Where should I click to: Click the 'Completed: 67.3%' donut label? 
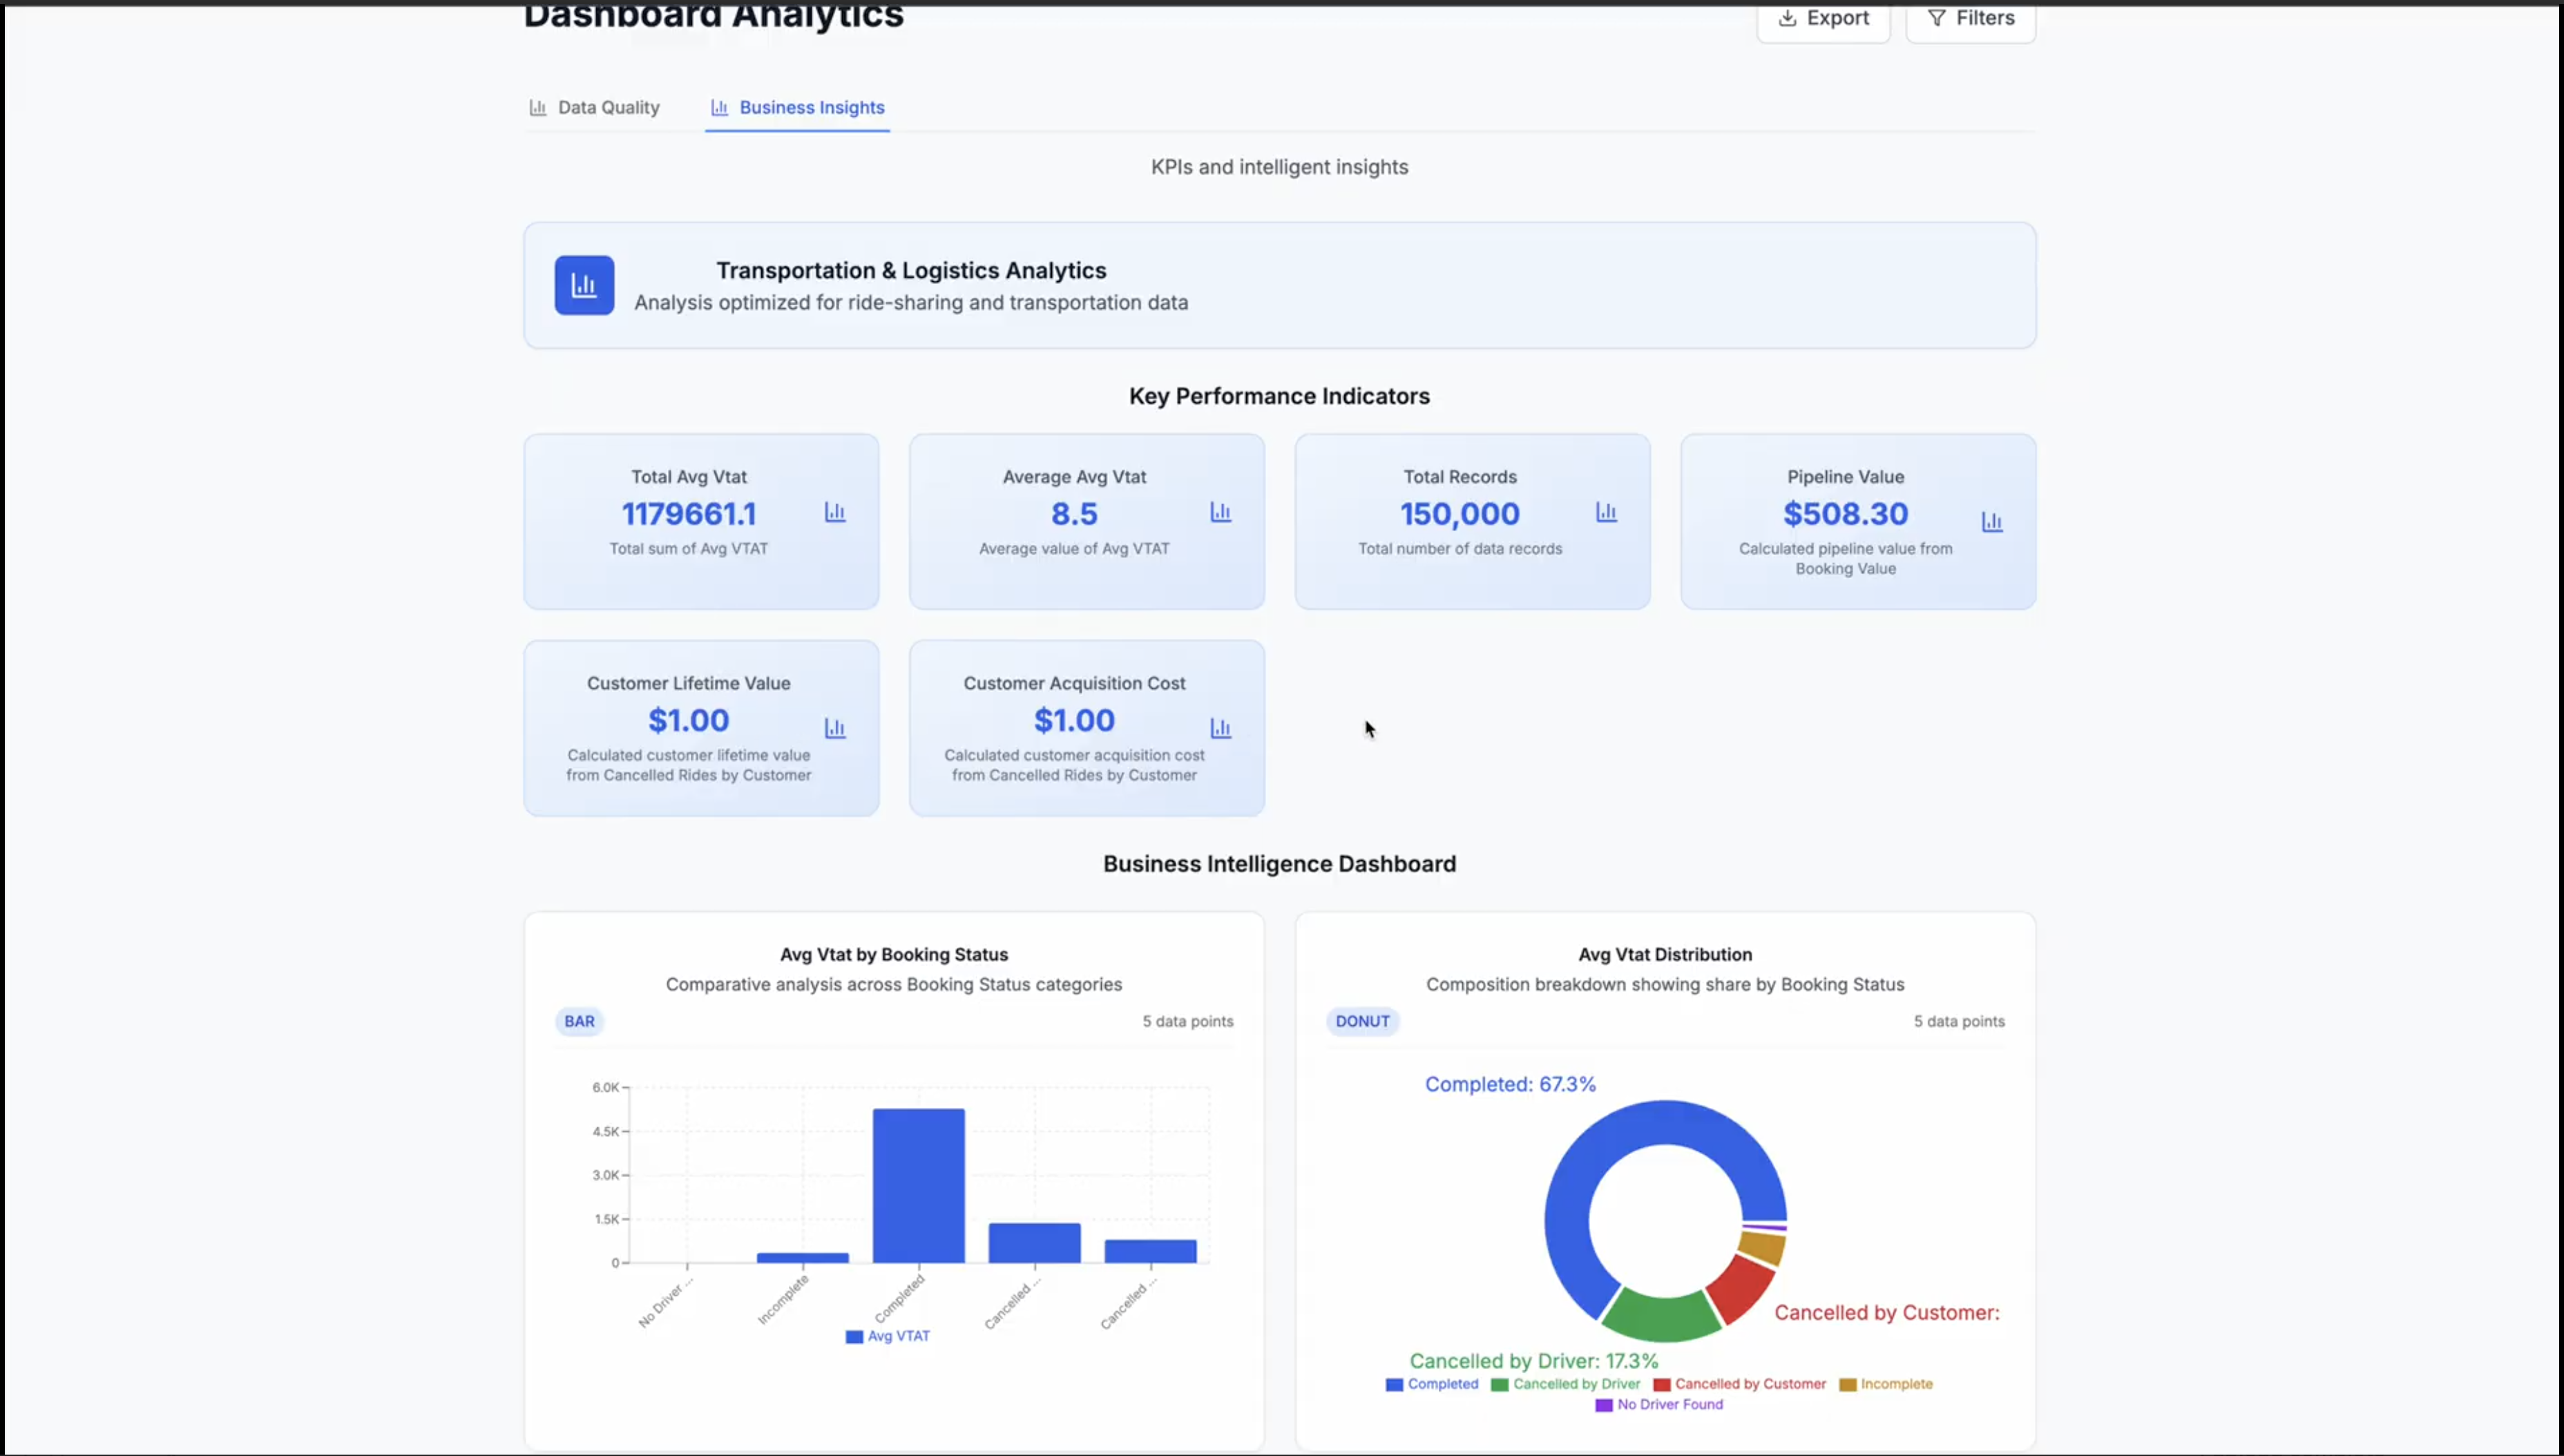1510,1084
